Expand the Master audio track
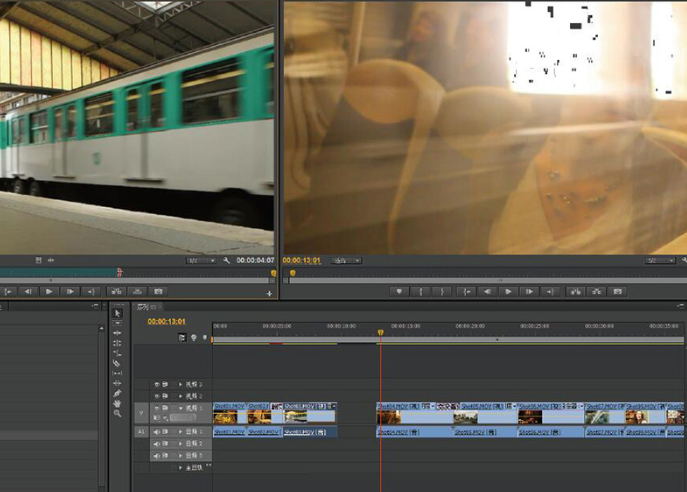 pyautogui.click(x=180, y=467)
